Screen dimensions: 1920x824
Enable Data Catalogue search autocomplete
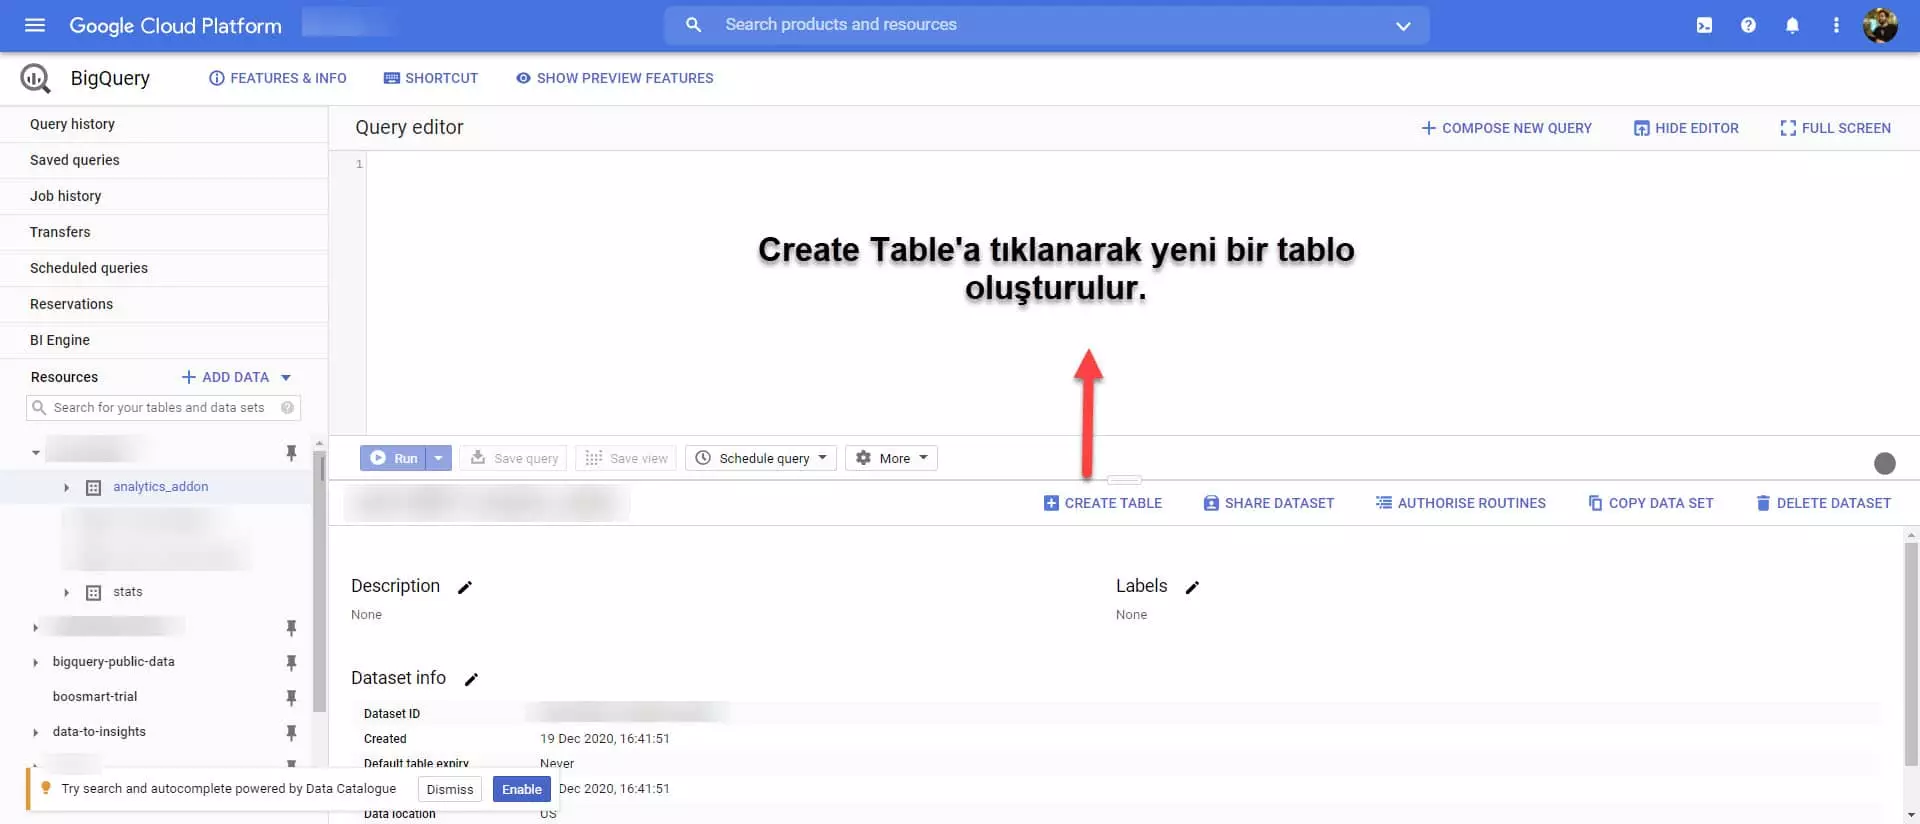(522, 789)
